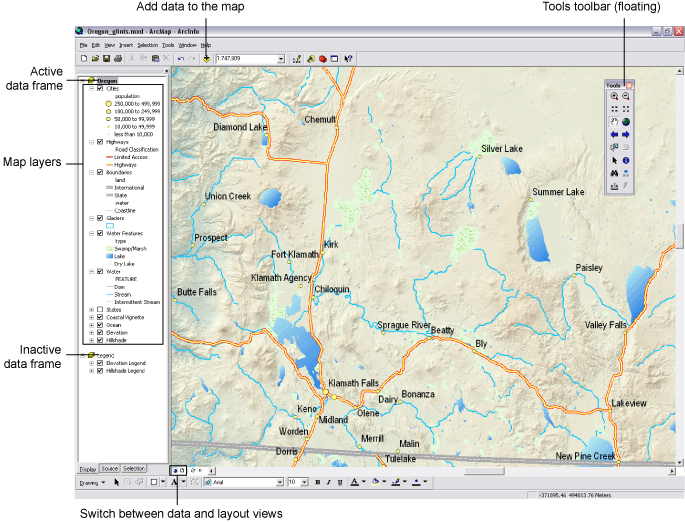Select the Zoom In tool
This screenshot has width=685, height=522.
[614, 96]
